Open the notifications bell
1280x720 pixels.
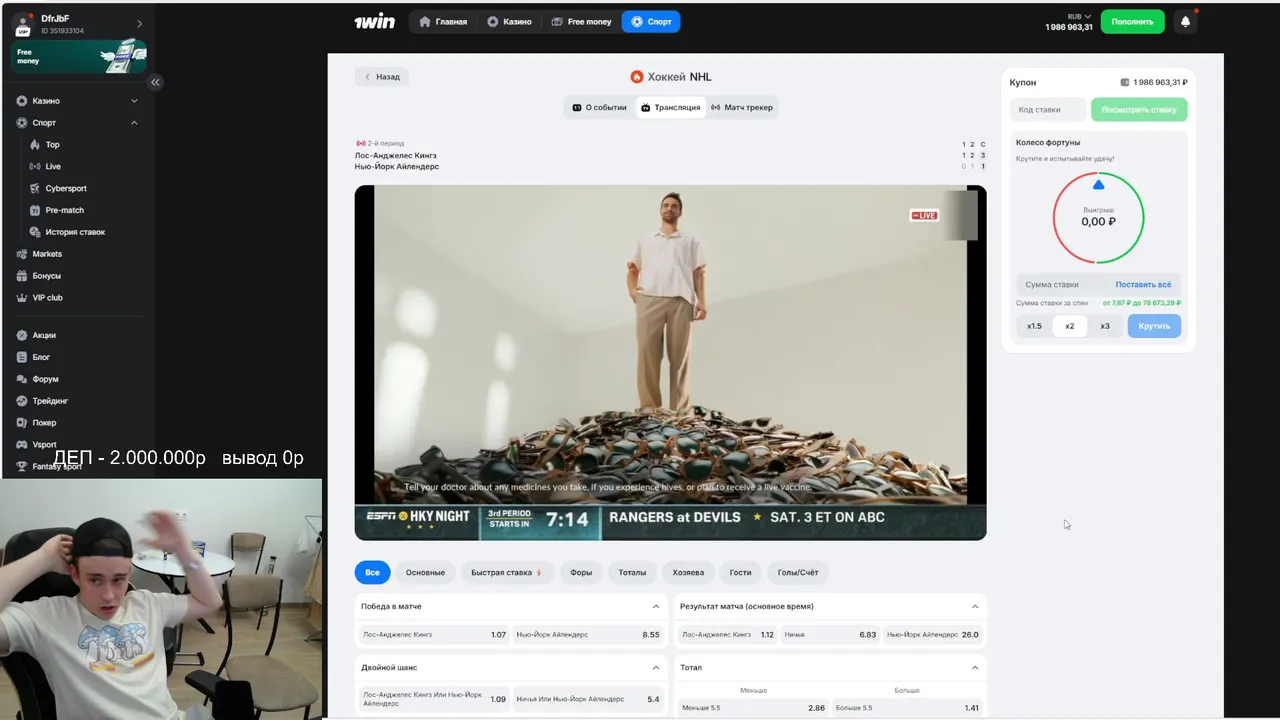point(1185,21)
